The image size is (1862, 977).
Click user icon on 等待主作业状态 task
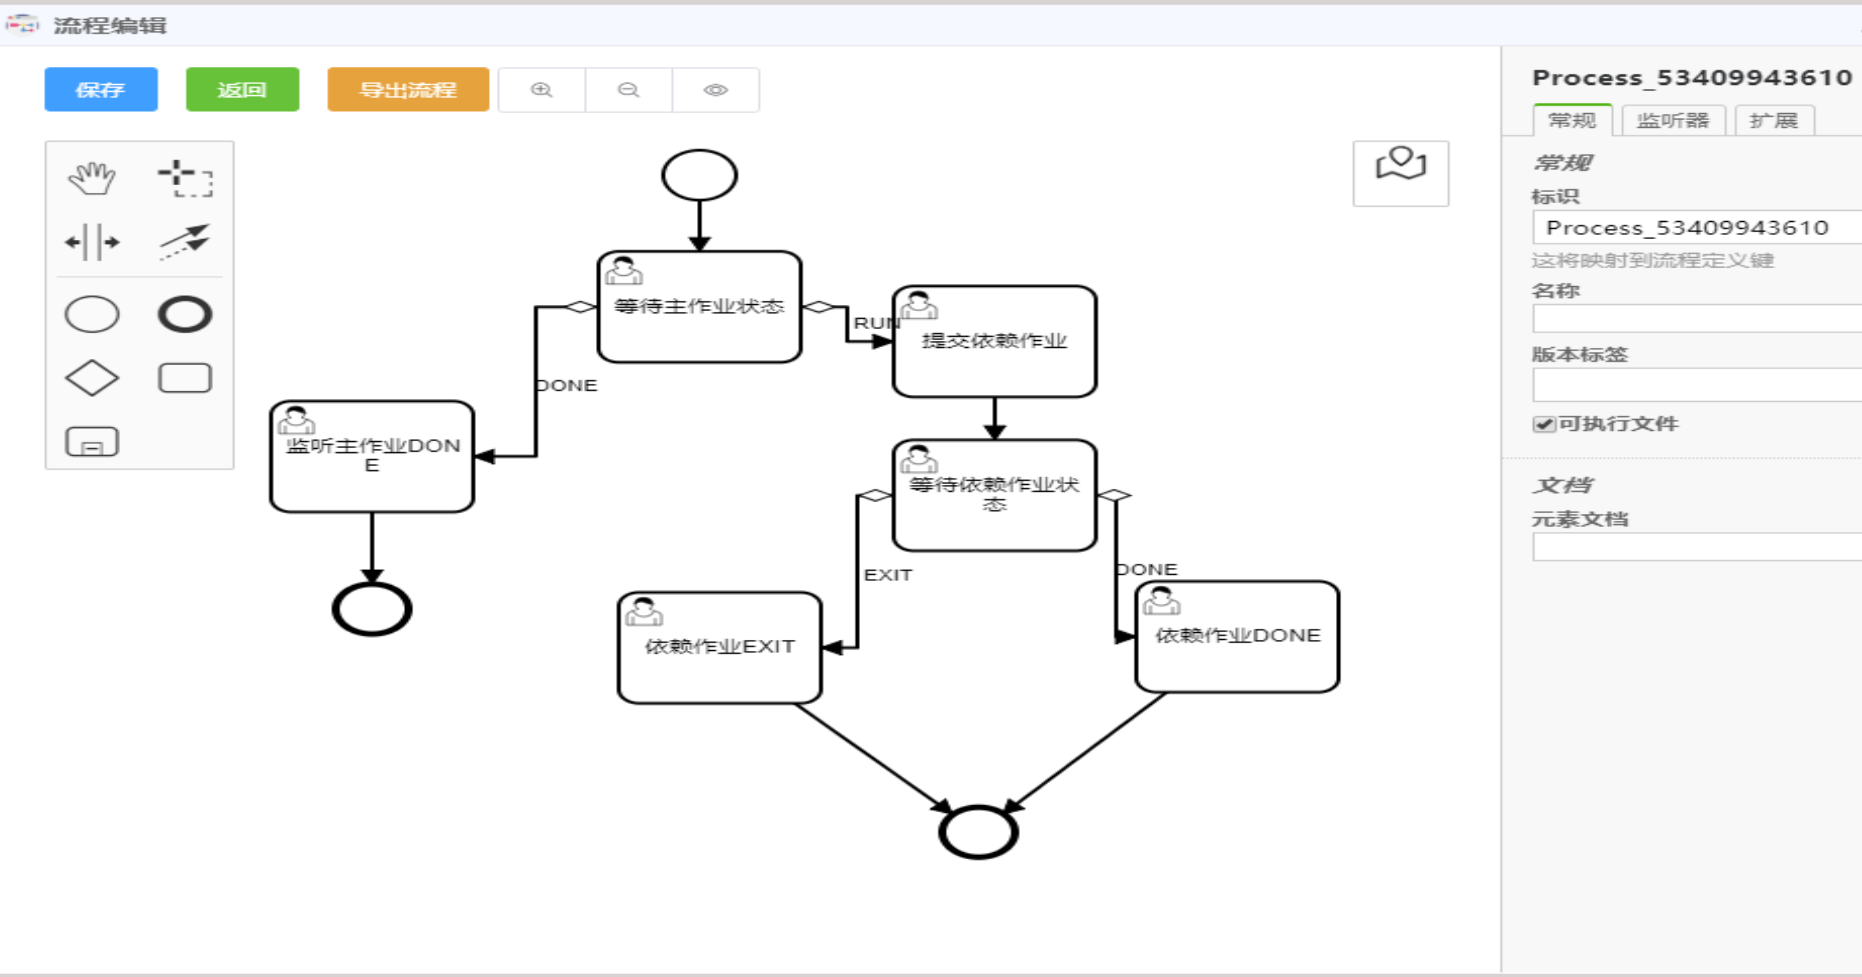click(624, 271)
